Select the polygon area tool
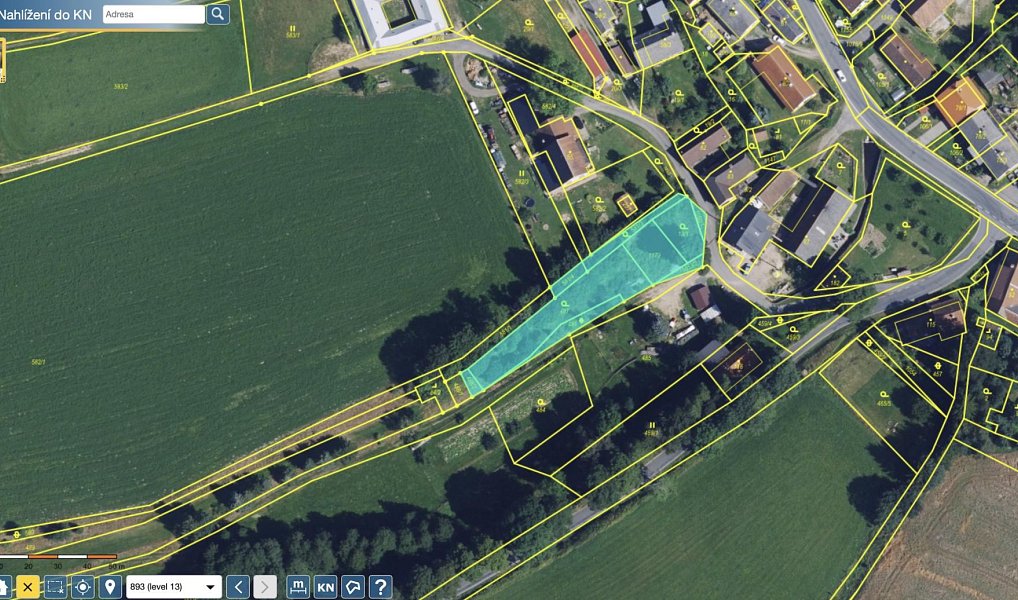Viewport: 1018px width, 600px height. point(353,587)
